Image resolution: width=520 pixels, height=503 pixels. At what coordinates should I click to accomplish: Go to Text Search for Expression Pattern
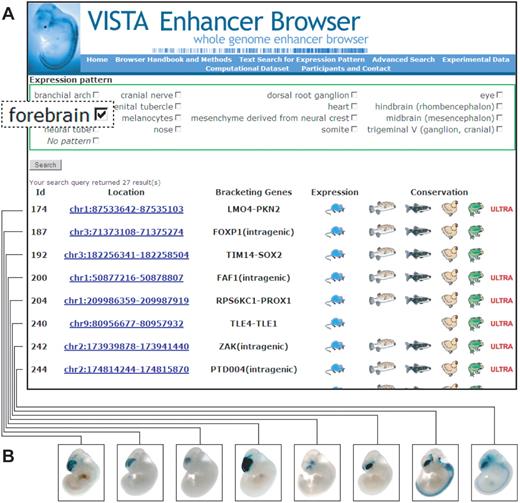[302, 60]
